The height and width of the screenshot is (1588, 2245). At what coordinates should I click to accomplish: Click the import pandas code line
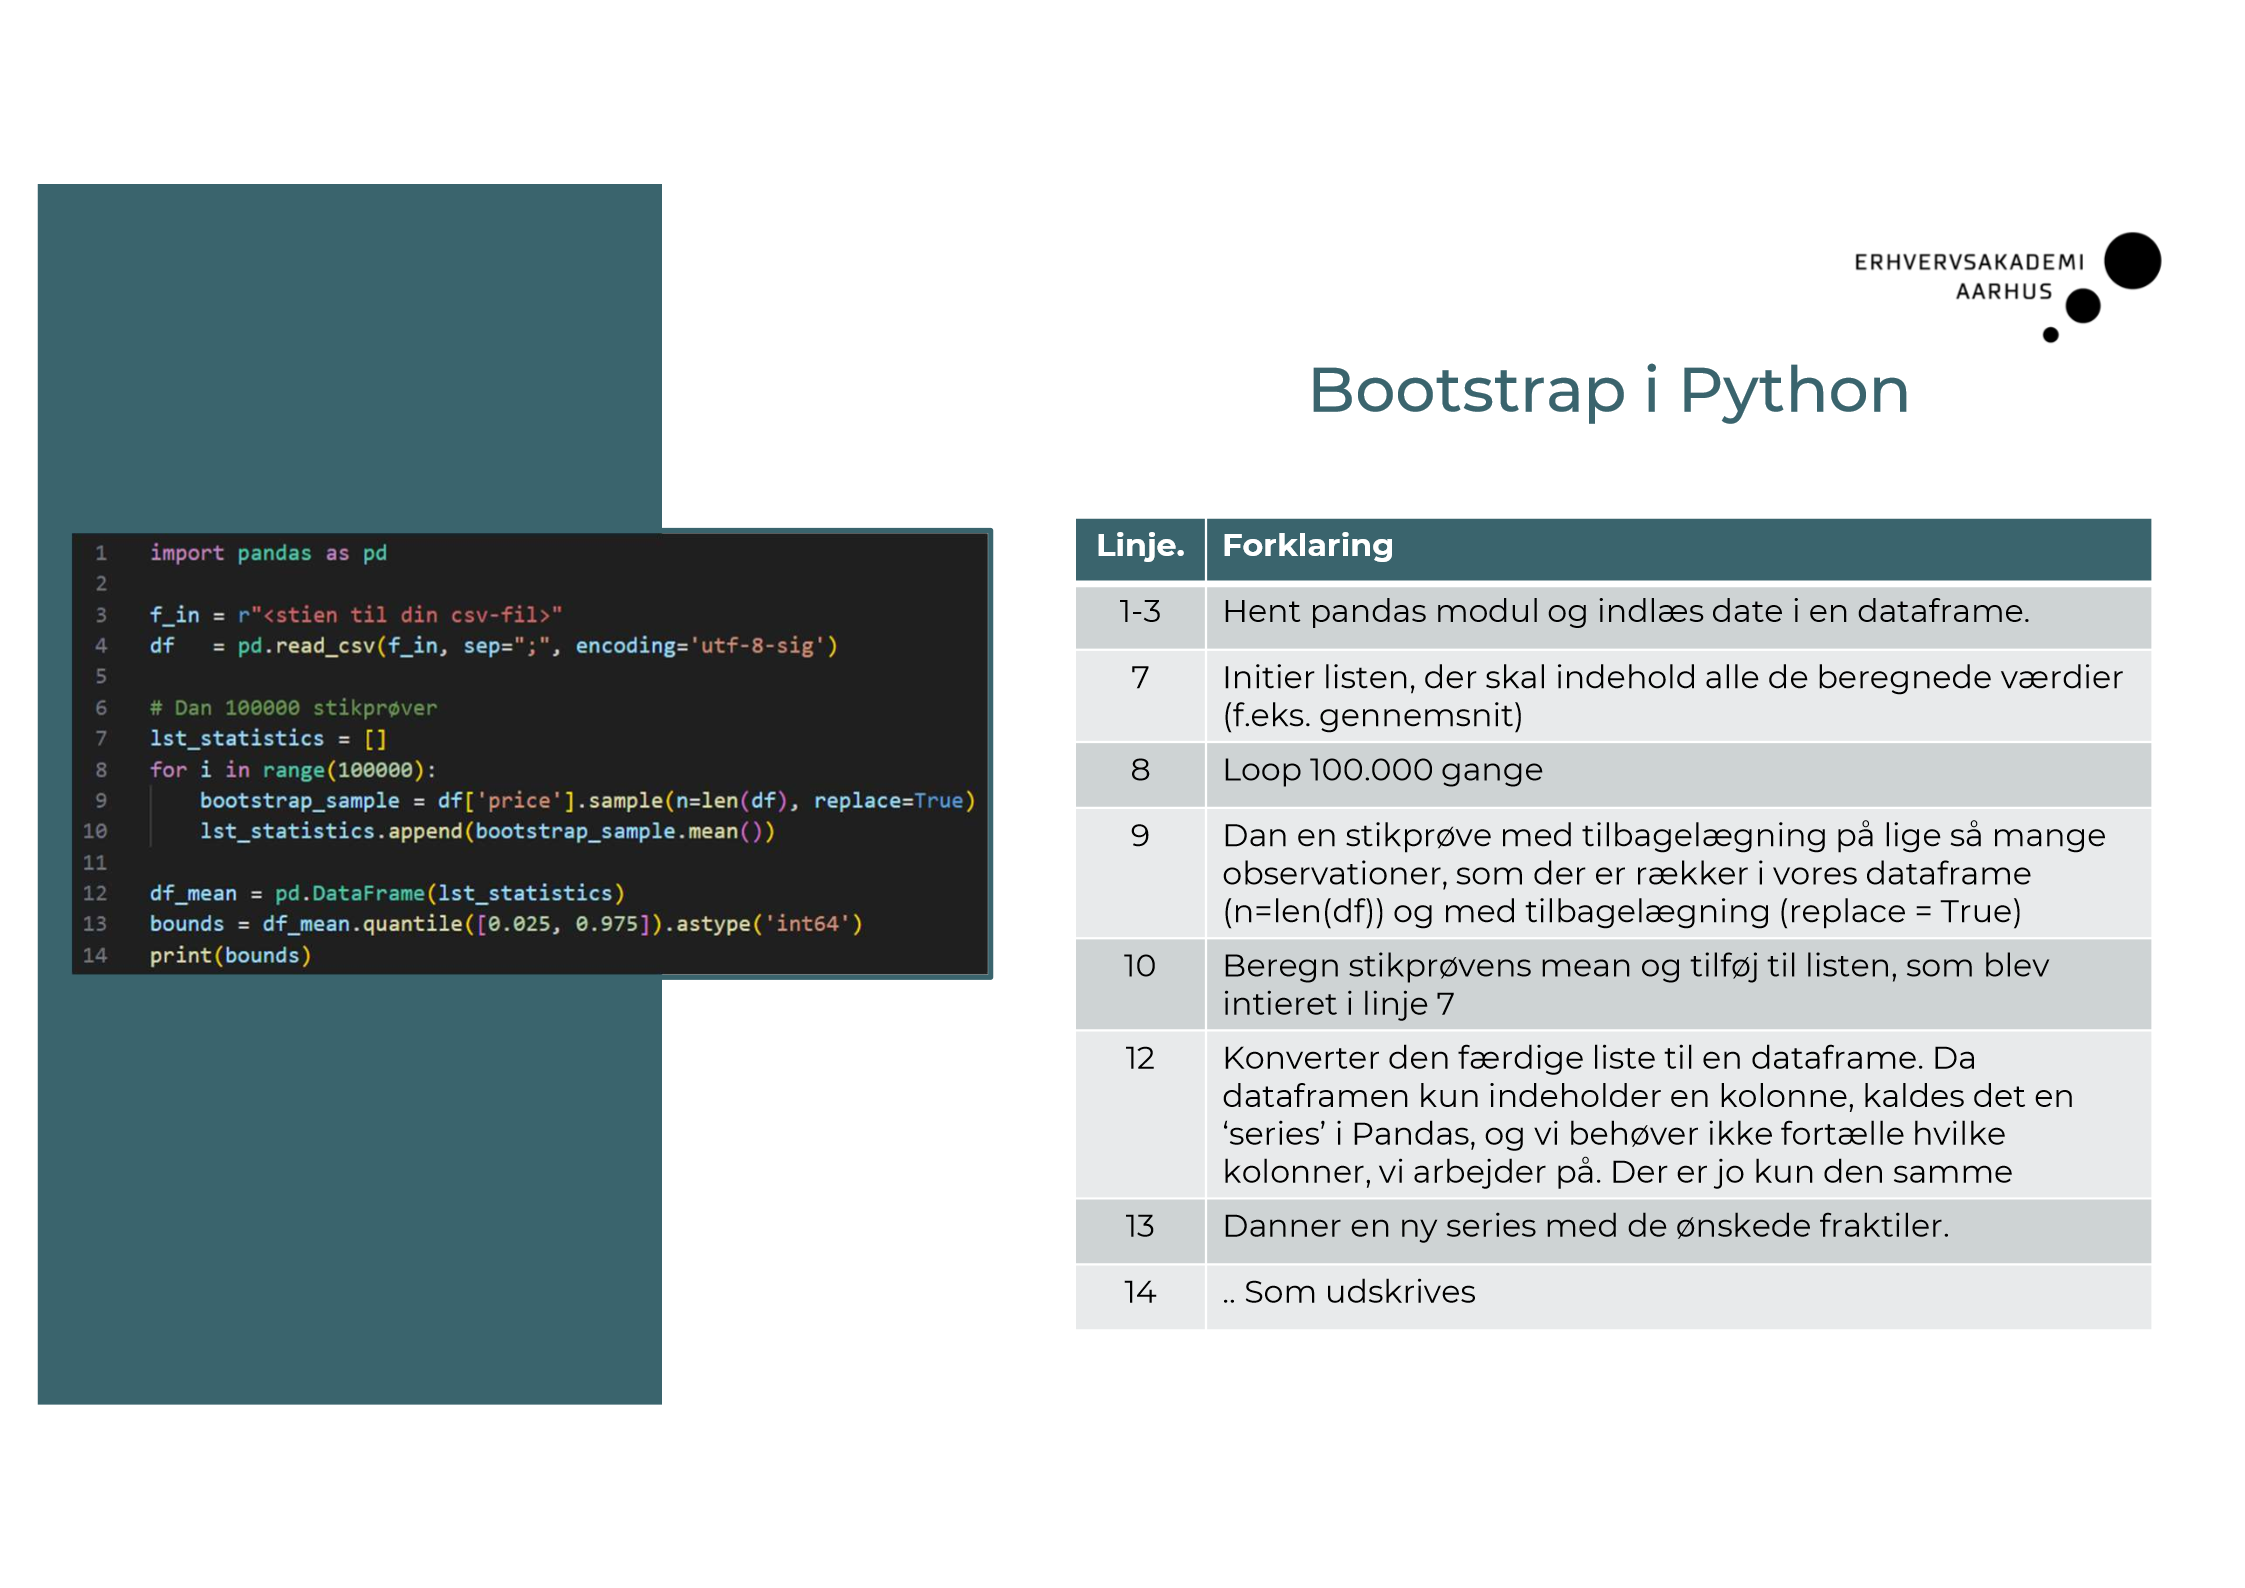pyautogui.click(x=268, y=553)
